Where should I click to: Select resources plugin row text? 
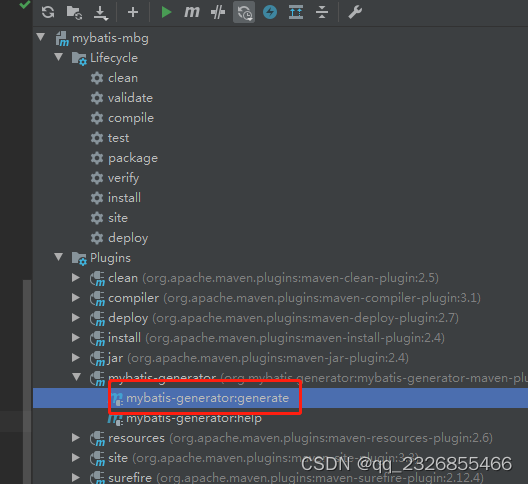300,438
